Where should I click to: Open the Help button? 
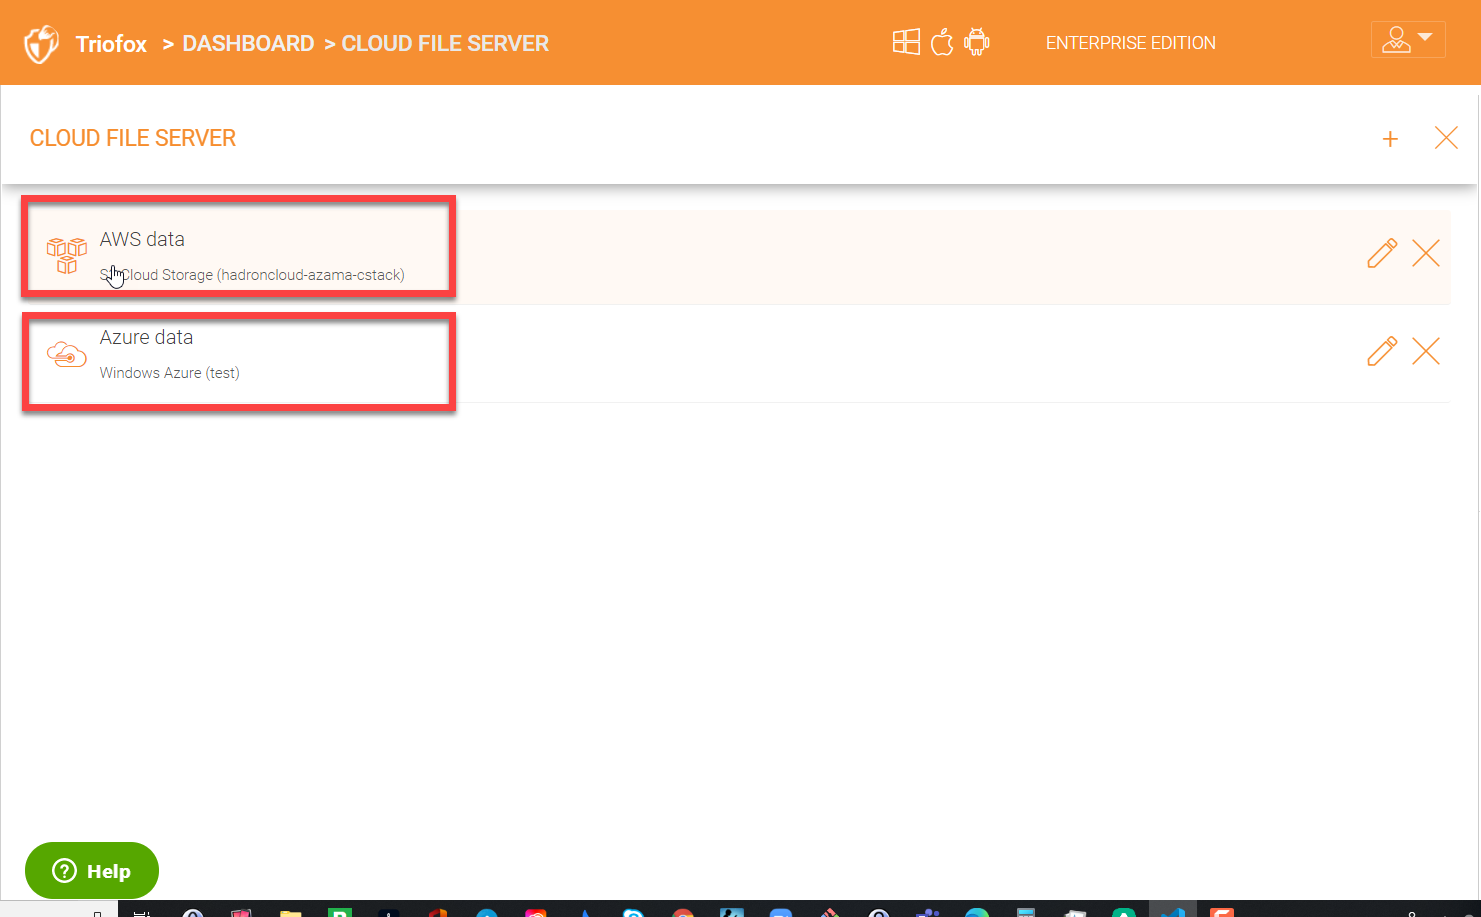click(x=92, y=871)
